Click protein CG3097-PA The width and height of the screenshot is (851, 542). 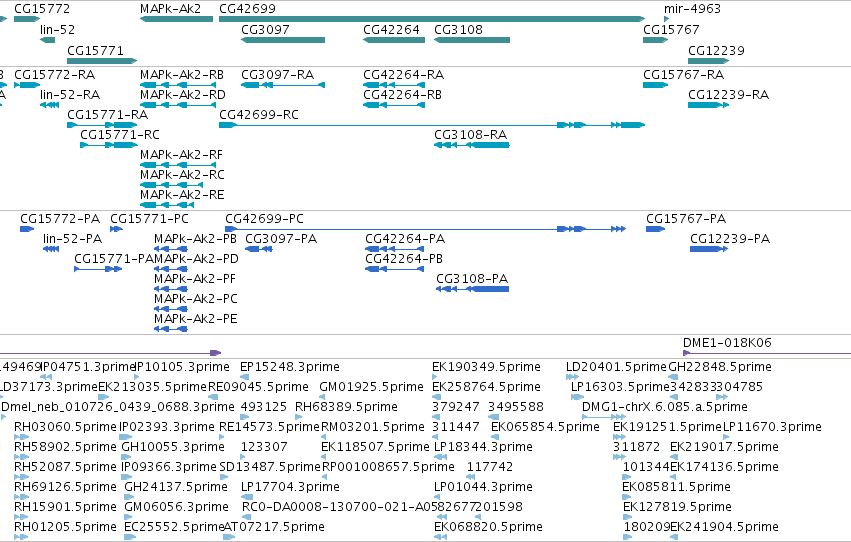[x=259, y=249]
